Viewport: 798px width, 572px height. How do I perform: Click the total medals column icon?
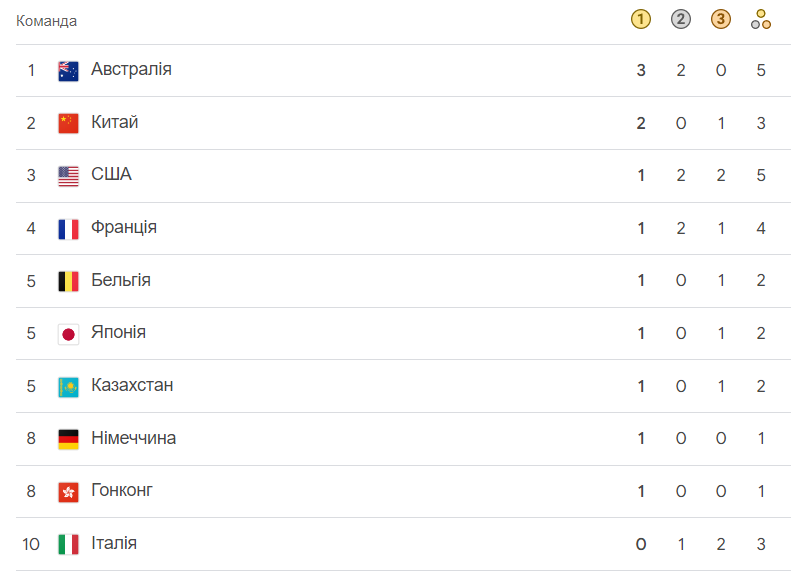tap(761, 19)
